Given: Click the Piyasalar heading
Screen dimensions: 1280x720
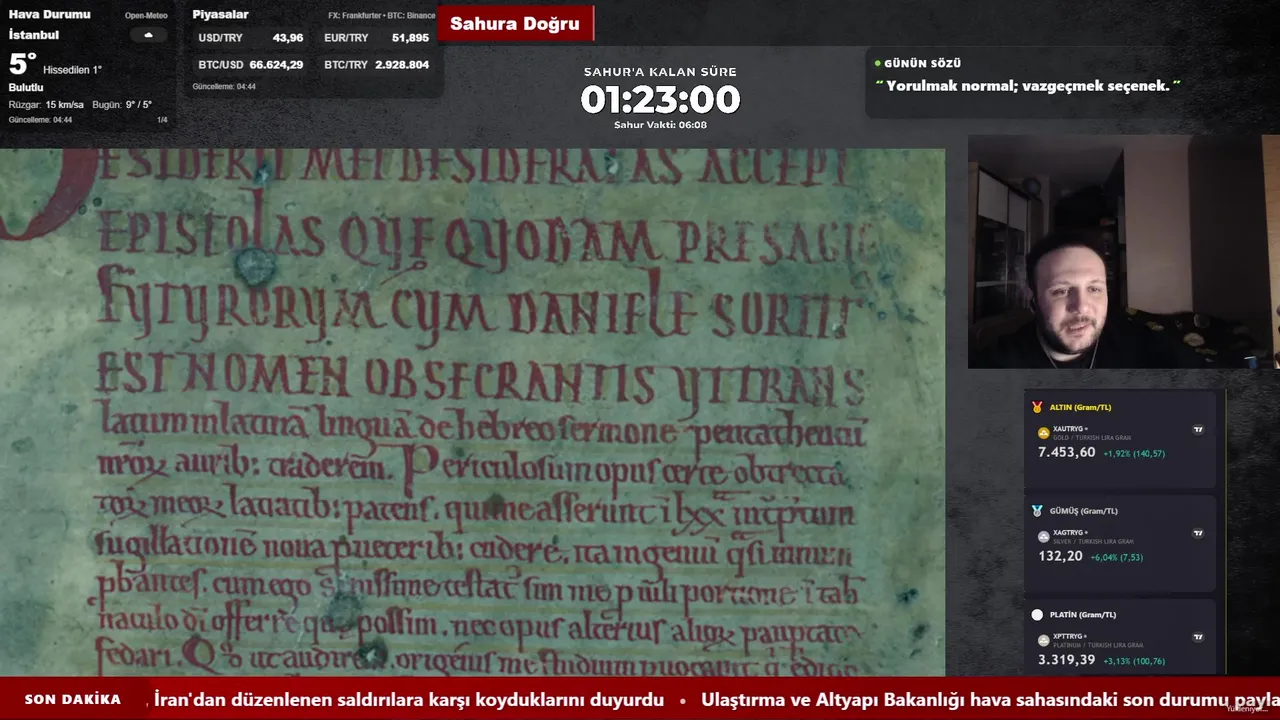Looking at the screenshot, I should pyautogui.click(x=221, y=15).
